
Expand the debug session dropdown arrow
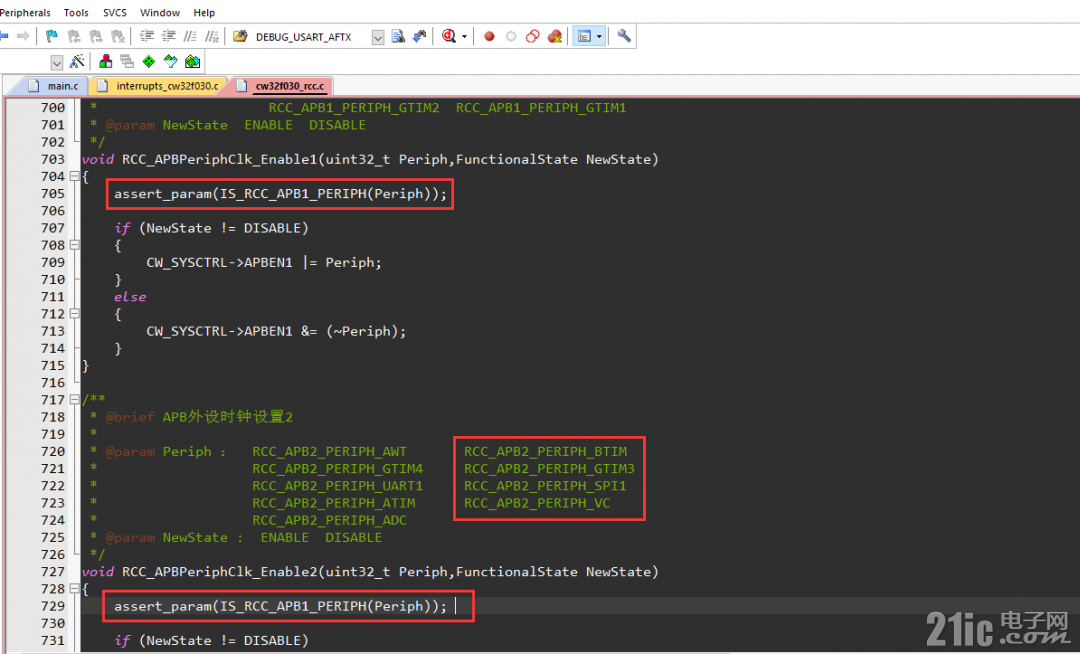tap(465, 36)
